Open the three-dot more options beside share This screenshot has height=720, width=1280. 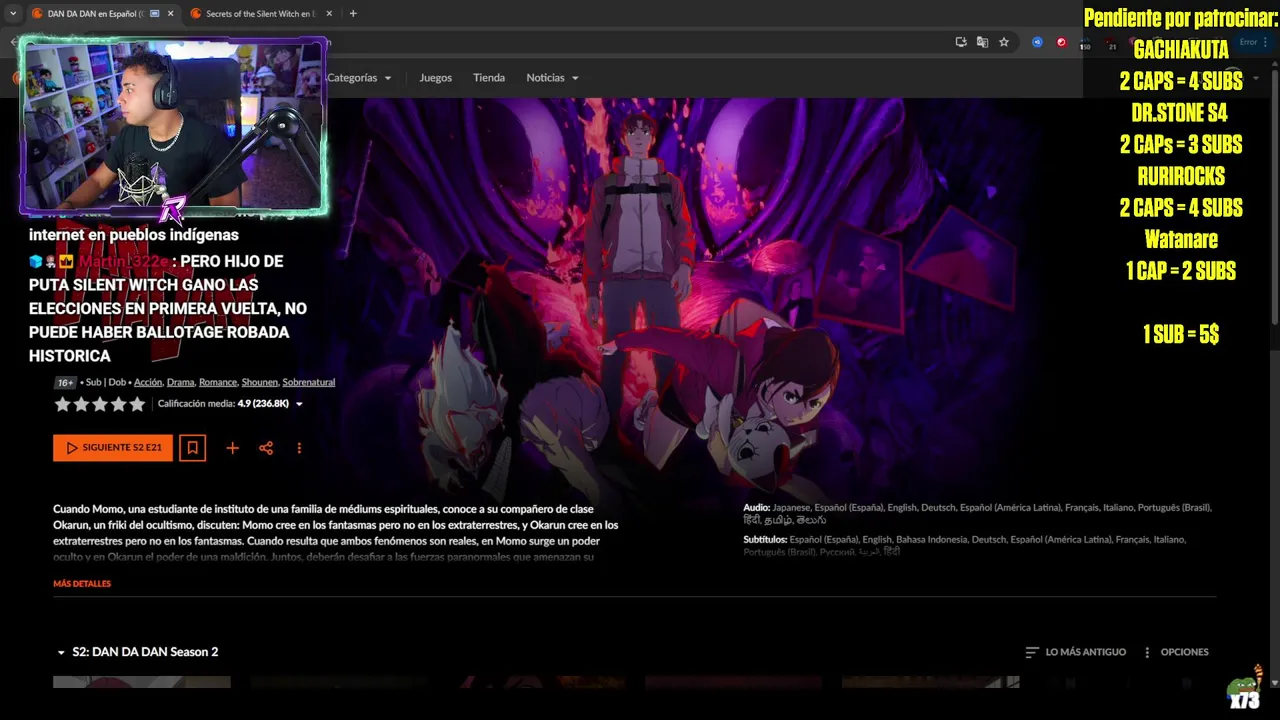299,448
